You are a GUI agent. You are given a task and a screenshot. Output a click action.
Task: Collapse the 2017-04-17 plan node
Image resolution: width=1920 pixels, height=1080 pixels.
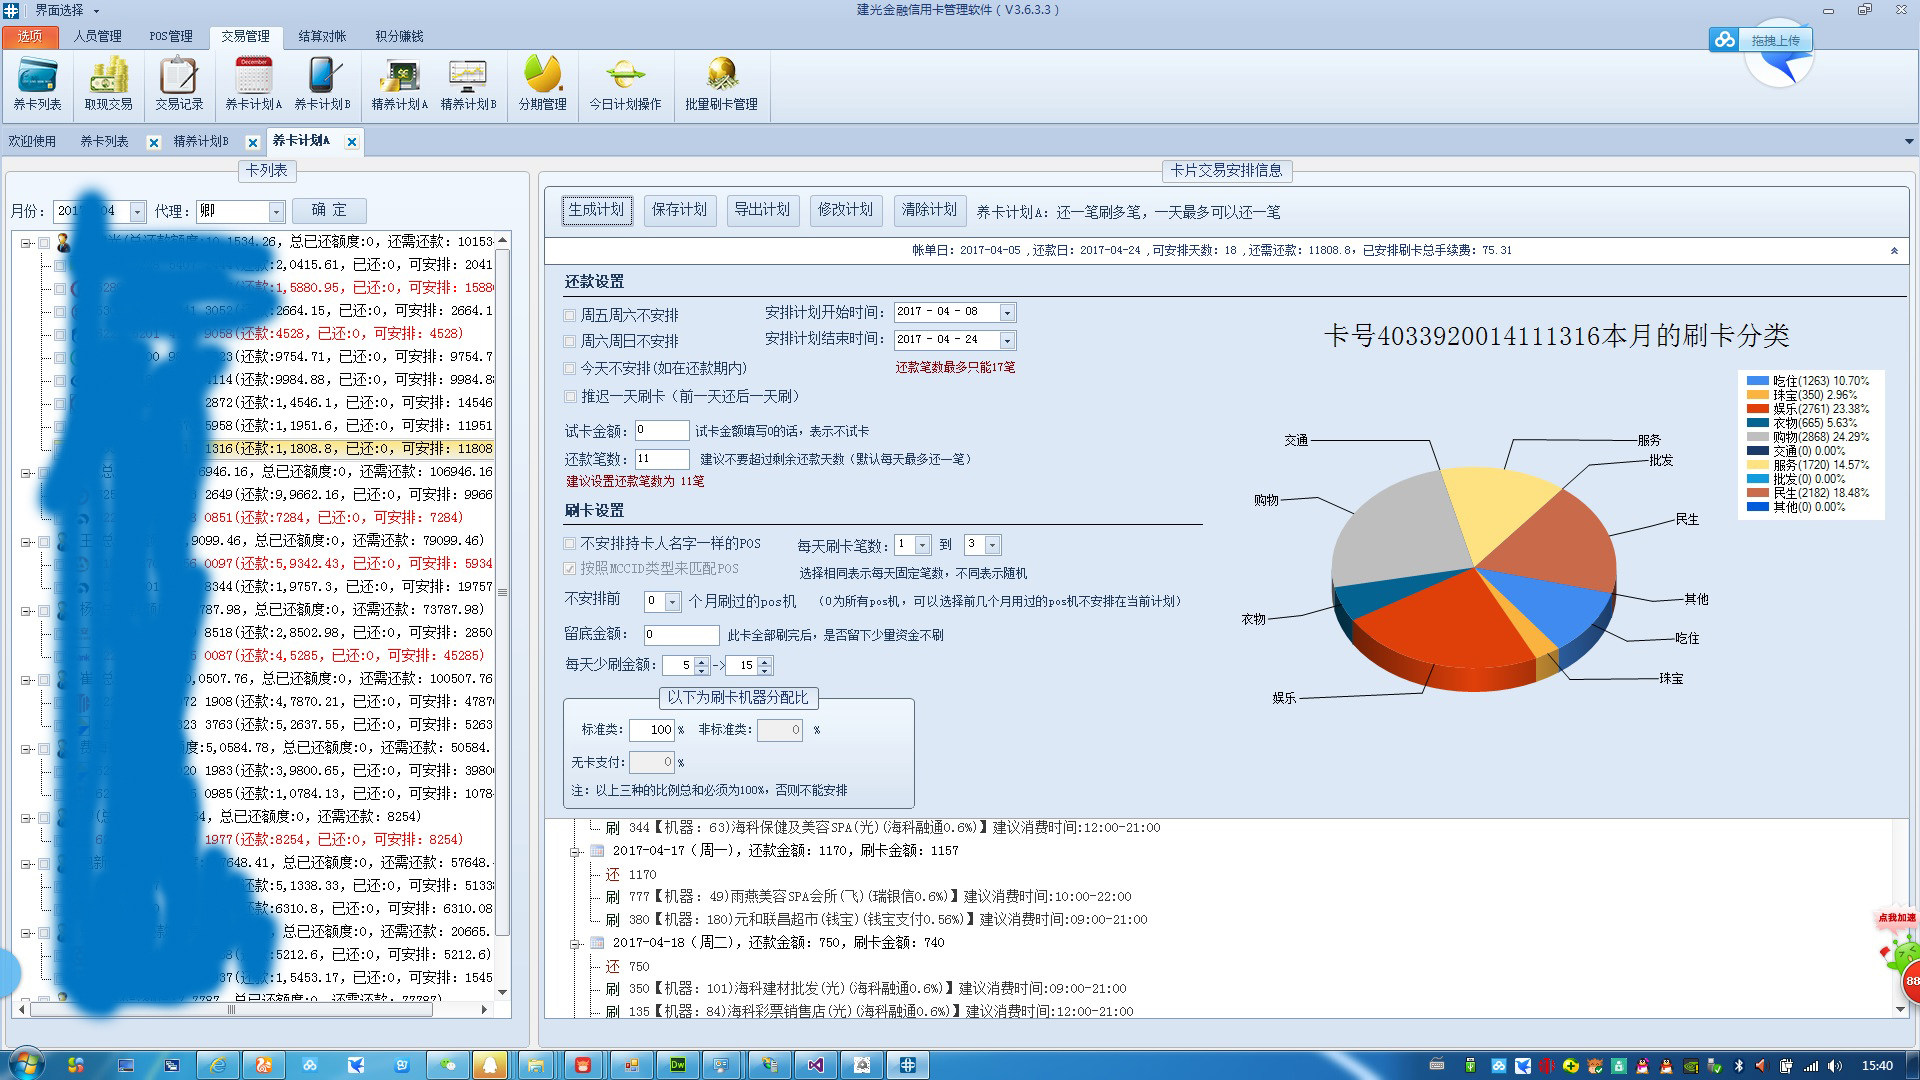(575, 852)
